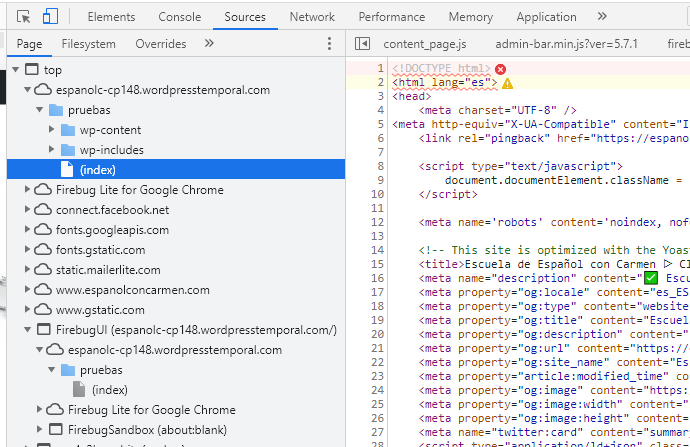Switch to the Overrides navigator tab
Viewport: 690px width, 447px height.
point(161,44)
